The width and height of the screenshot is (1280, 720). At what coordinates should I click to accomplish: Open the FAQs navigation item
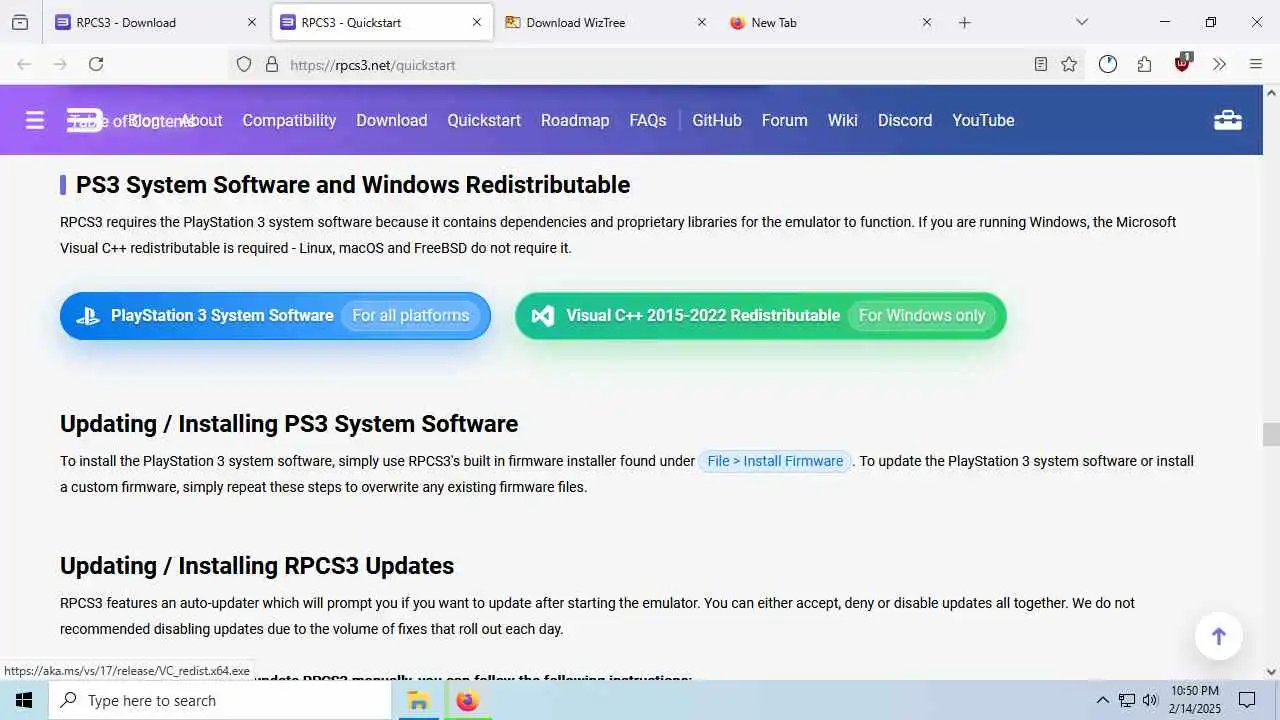coord(648,120)
